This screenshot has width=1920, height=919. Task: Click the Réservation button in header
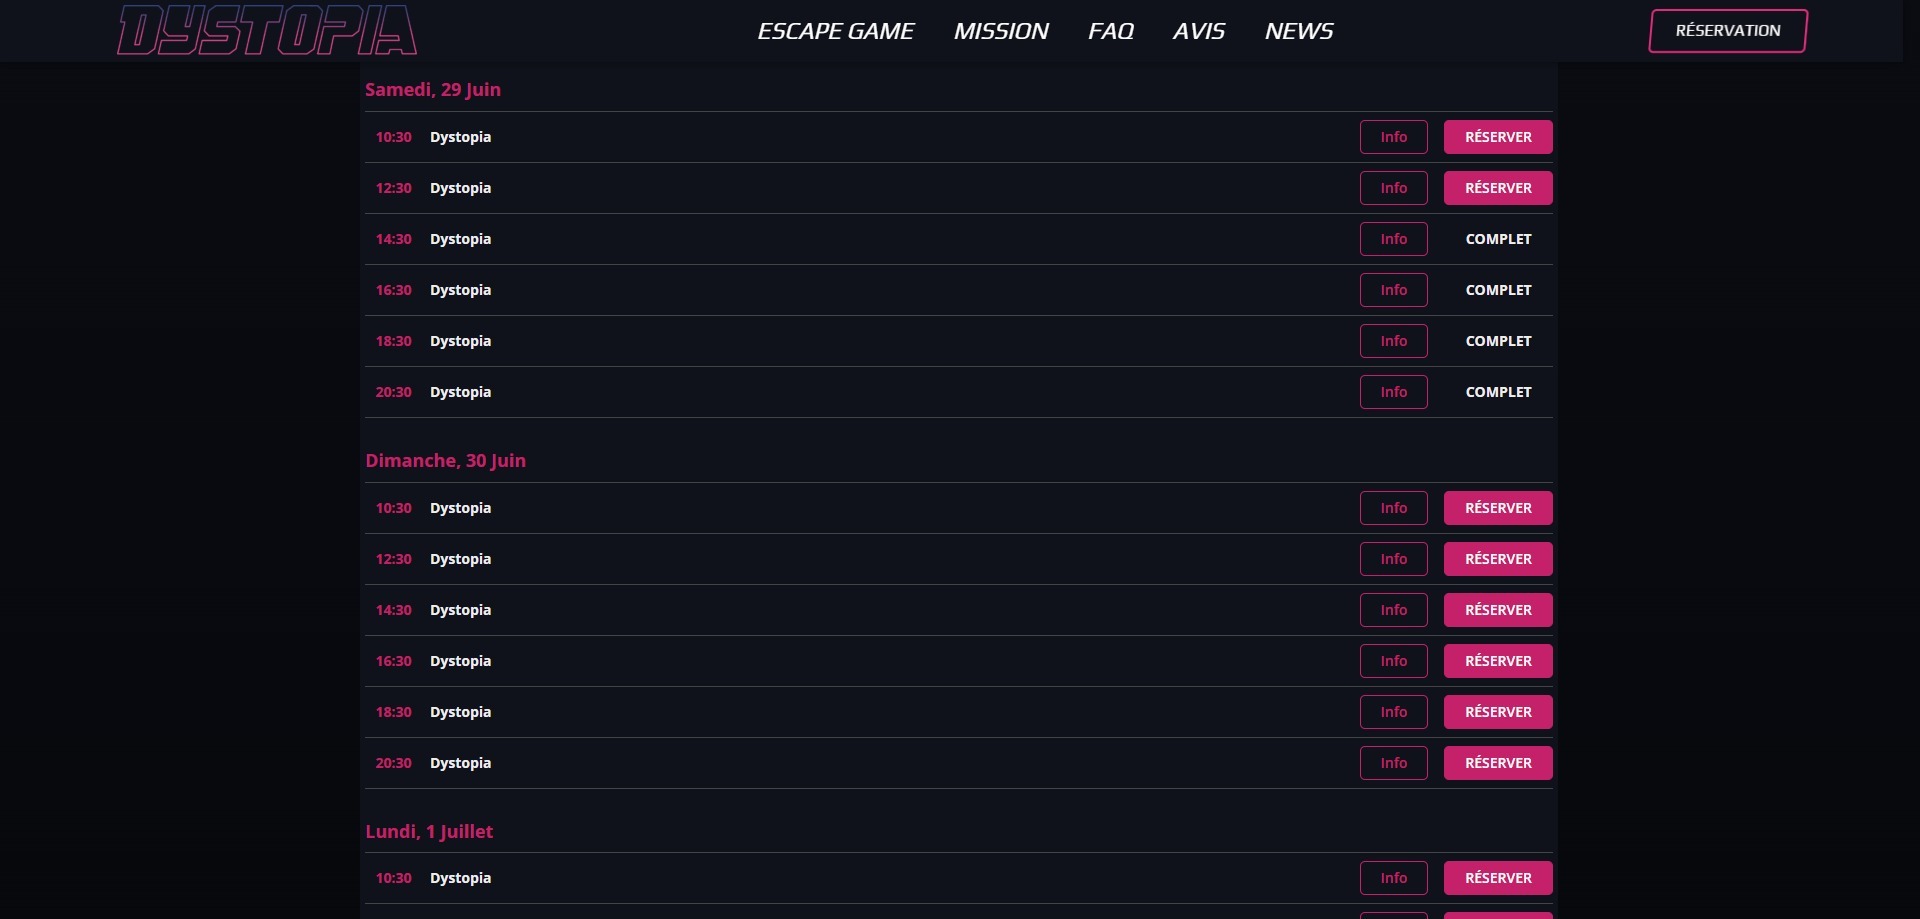coord(1727,31)
